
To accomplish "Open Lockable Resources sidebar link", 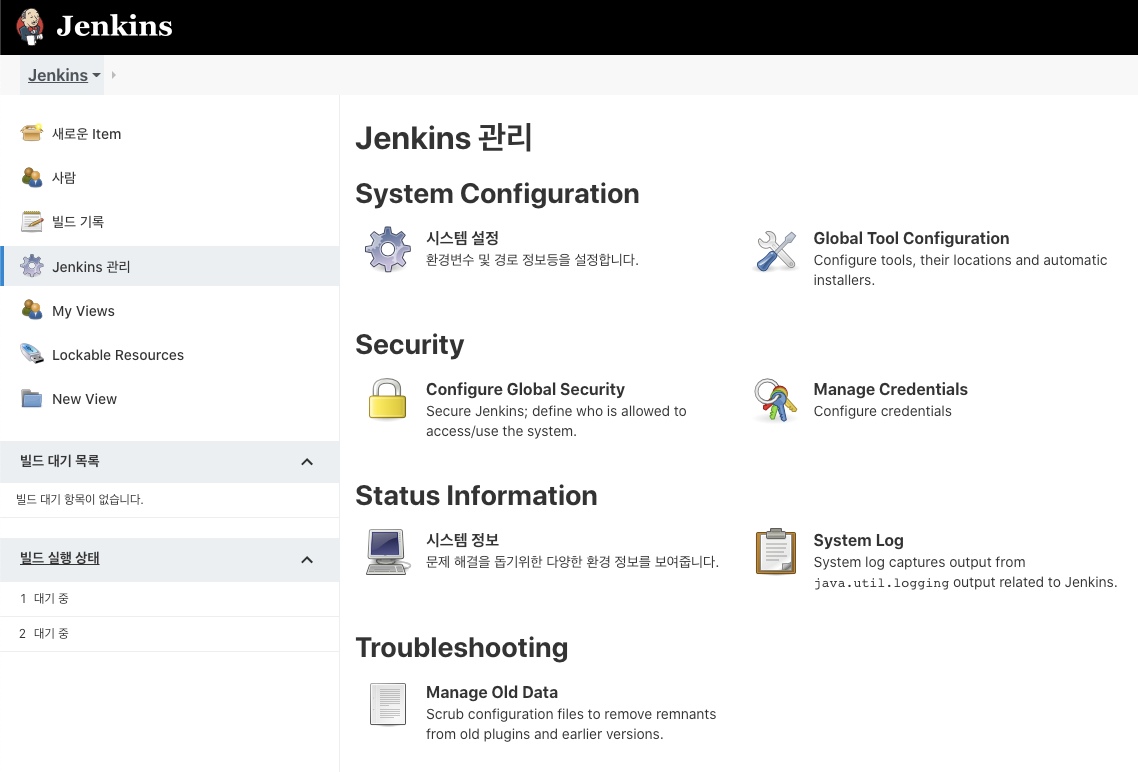I will pyautogui.click(x=118, y=356).
